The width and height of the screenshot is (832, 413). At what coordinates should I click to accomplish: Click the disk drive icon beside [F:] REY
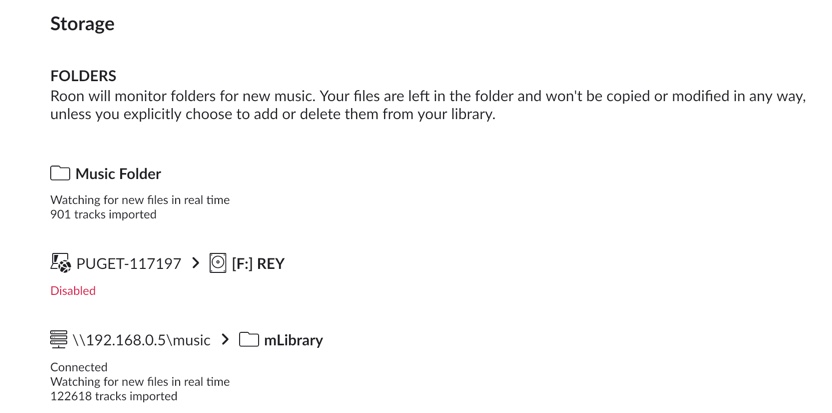tap(218, 263)
